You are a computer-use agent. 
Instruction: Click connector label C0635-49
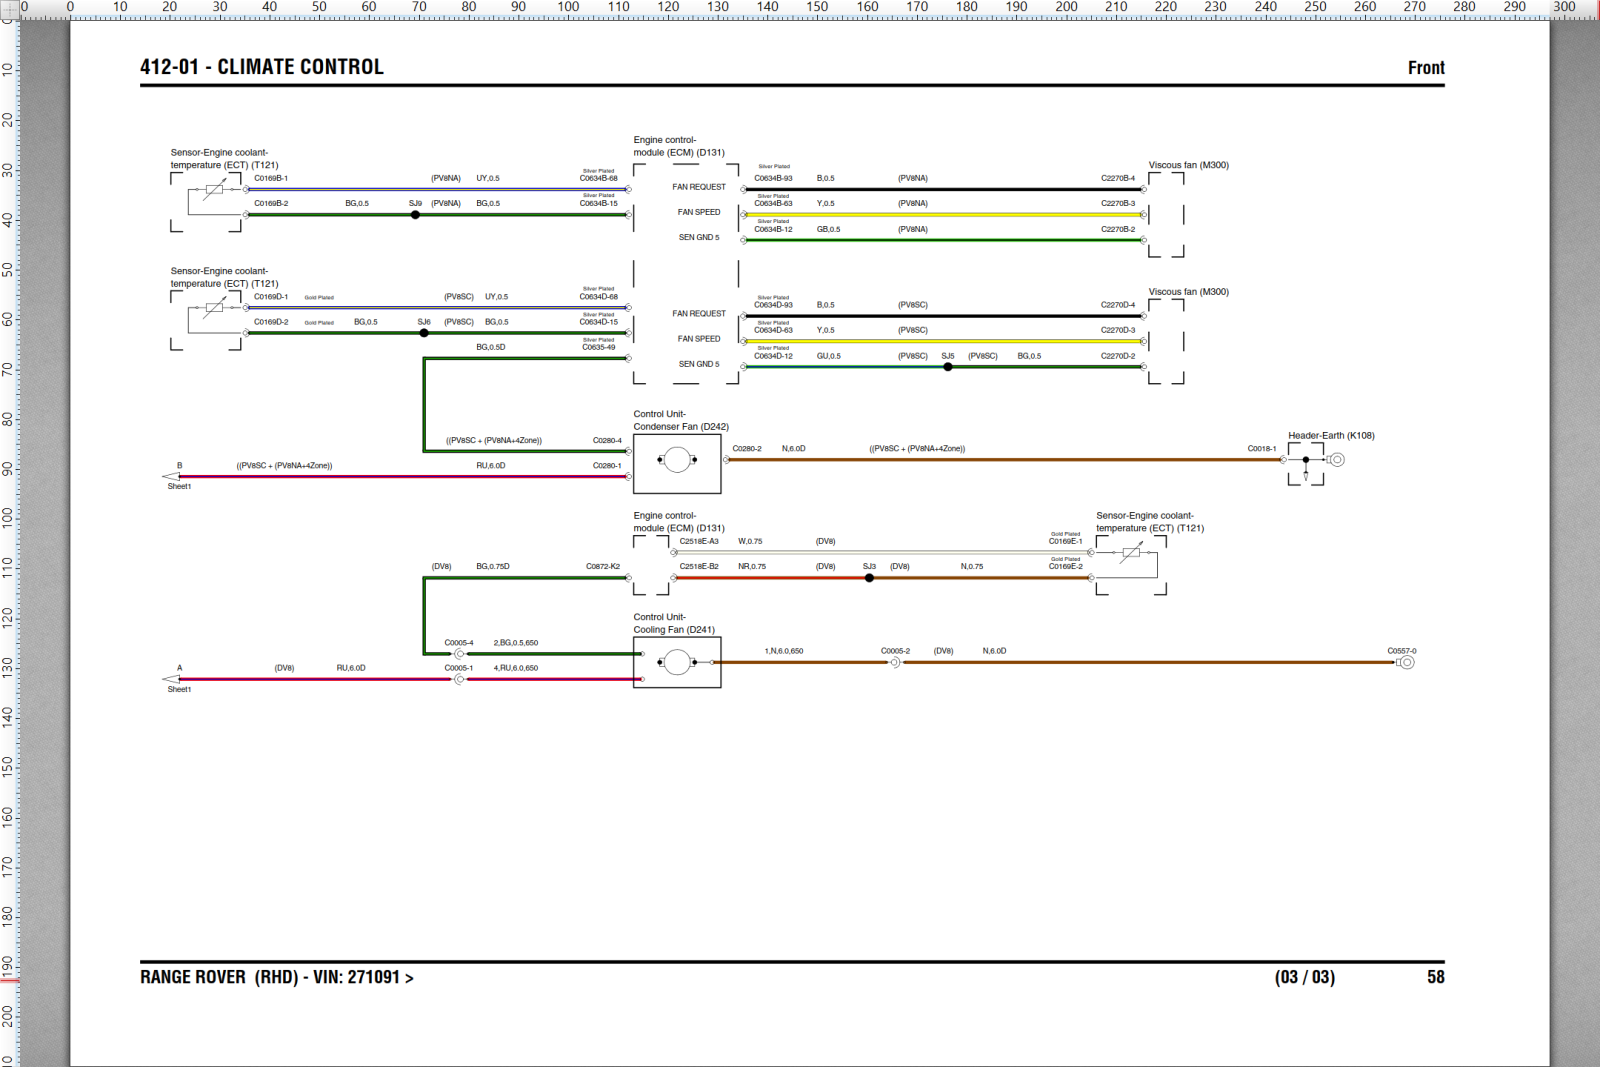(x=599, y=347)
